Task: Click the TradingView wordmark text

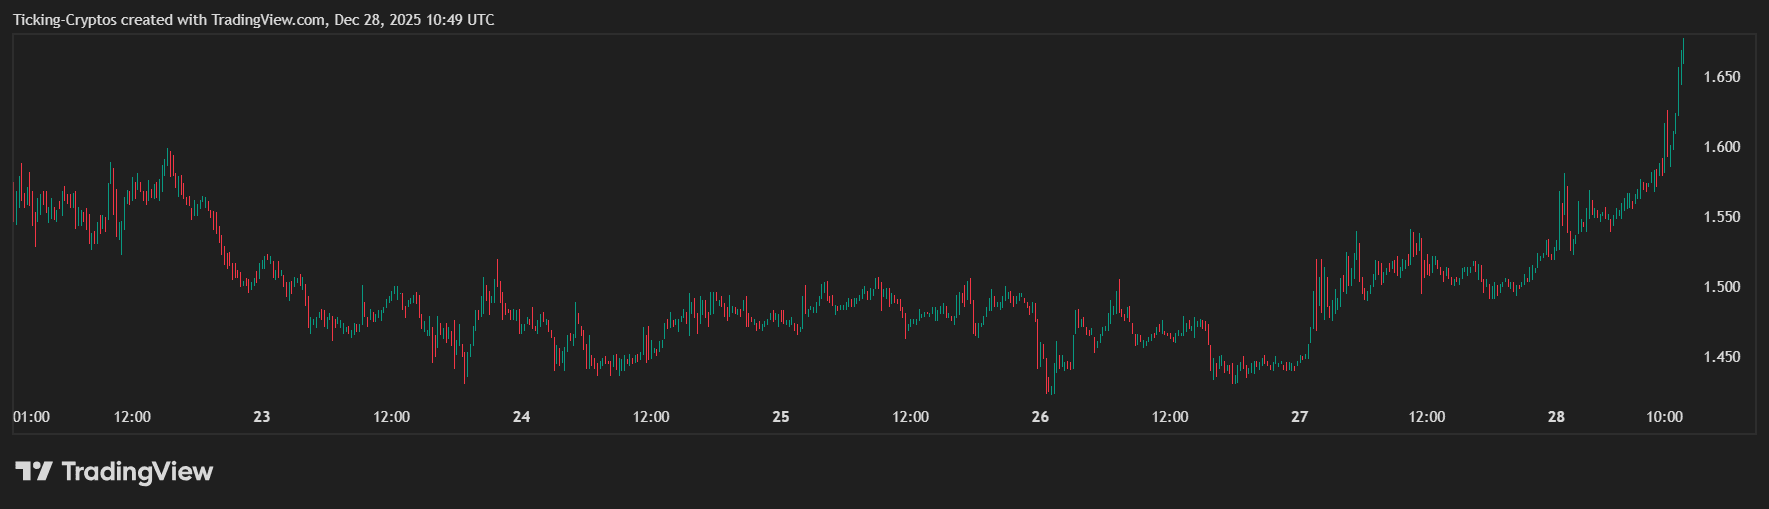Action: [137, 471]
